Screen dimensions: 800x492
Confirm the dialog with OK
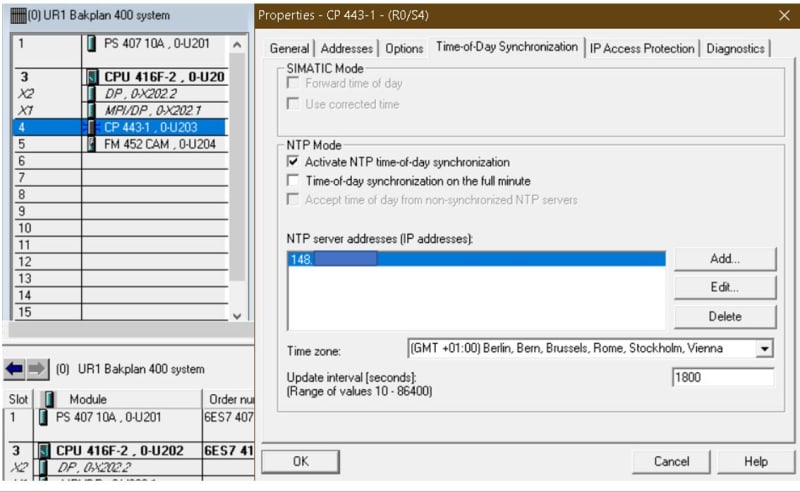pos(301,461)
